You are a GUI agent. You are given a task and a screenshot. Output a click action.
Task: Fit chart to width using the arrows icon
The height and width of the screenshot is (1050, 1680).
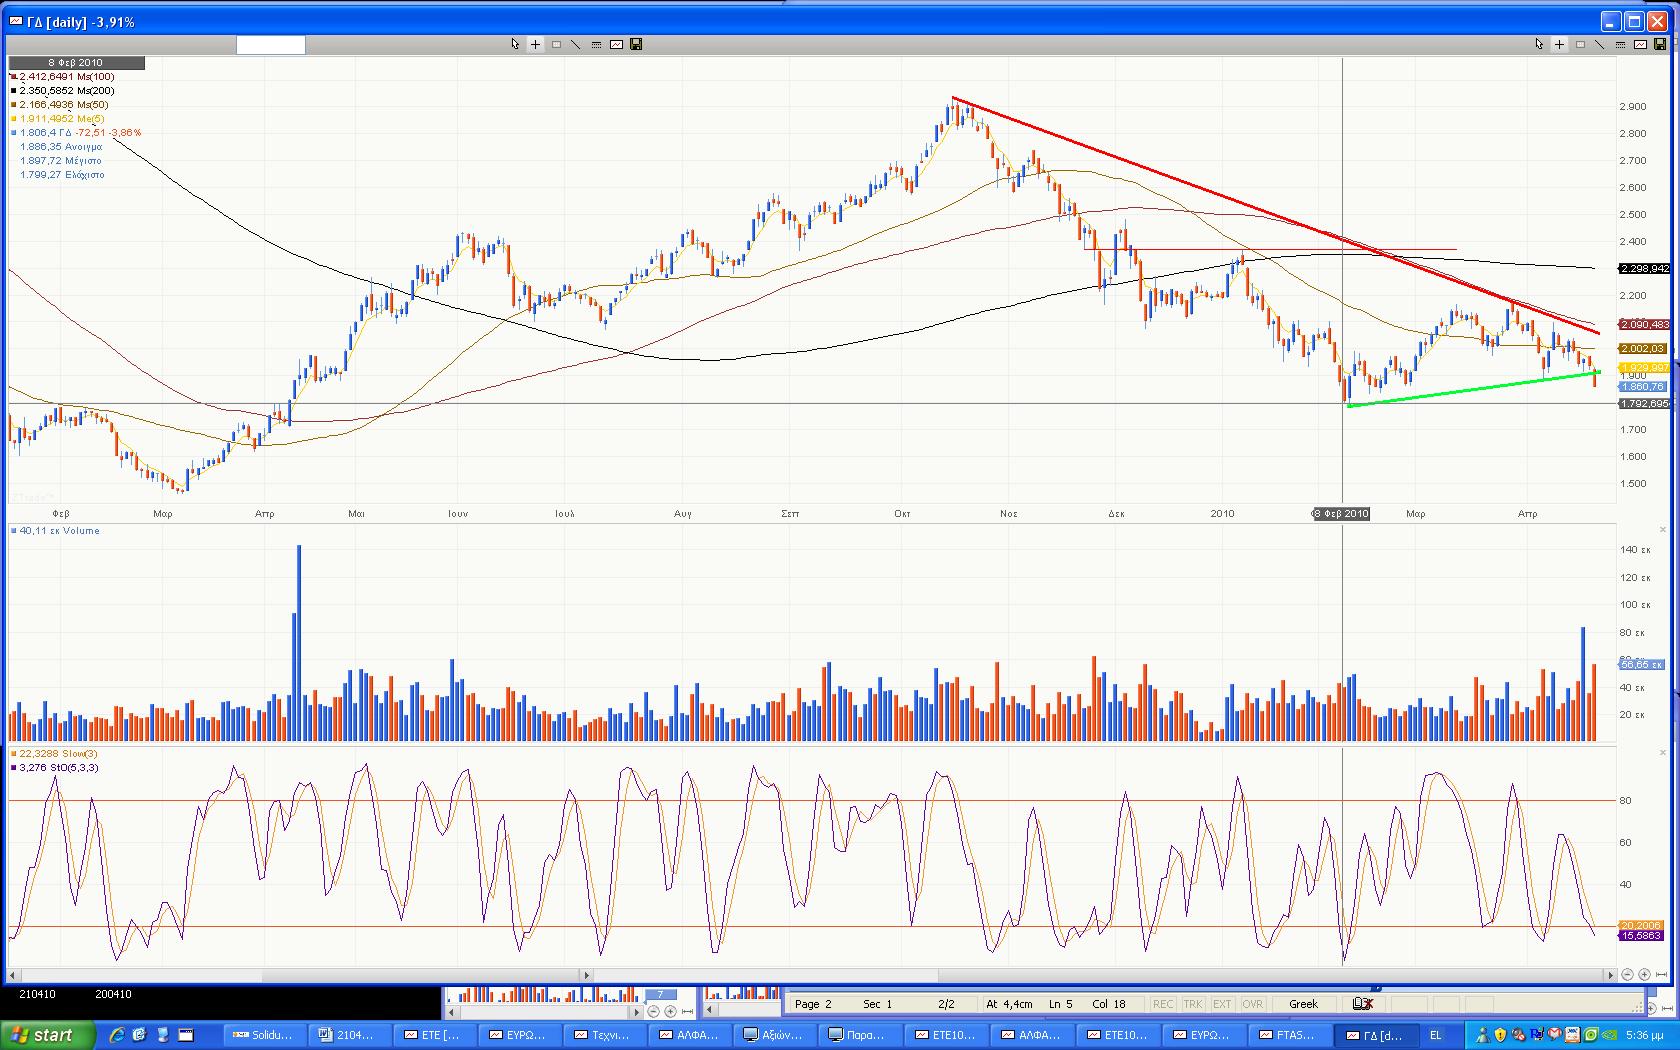coord(1661,974)
